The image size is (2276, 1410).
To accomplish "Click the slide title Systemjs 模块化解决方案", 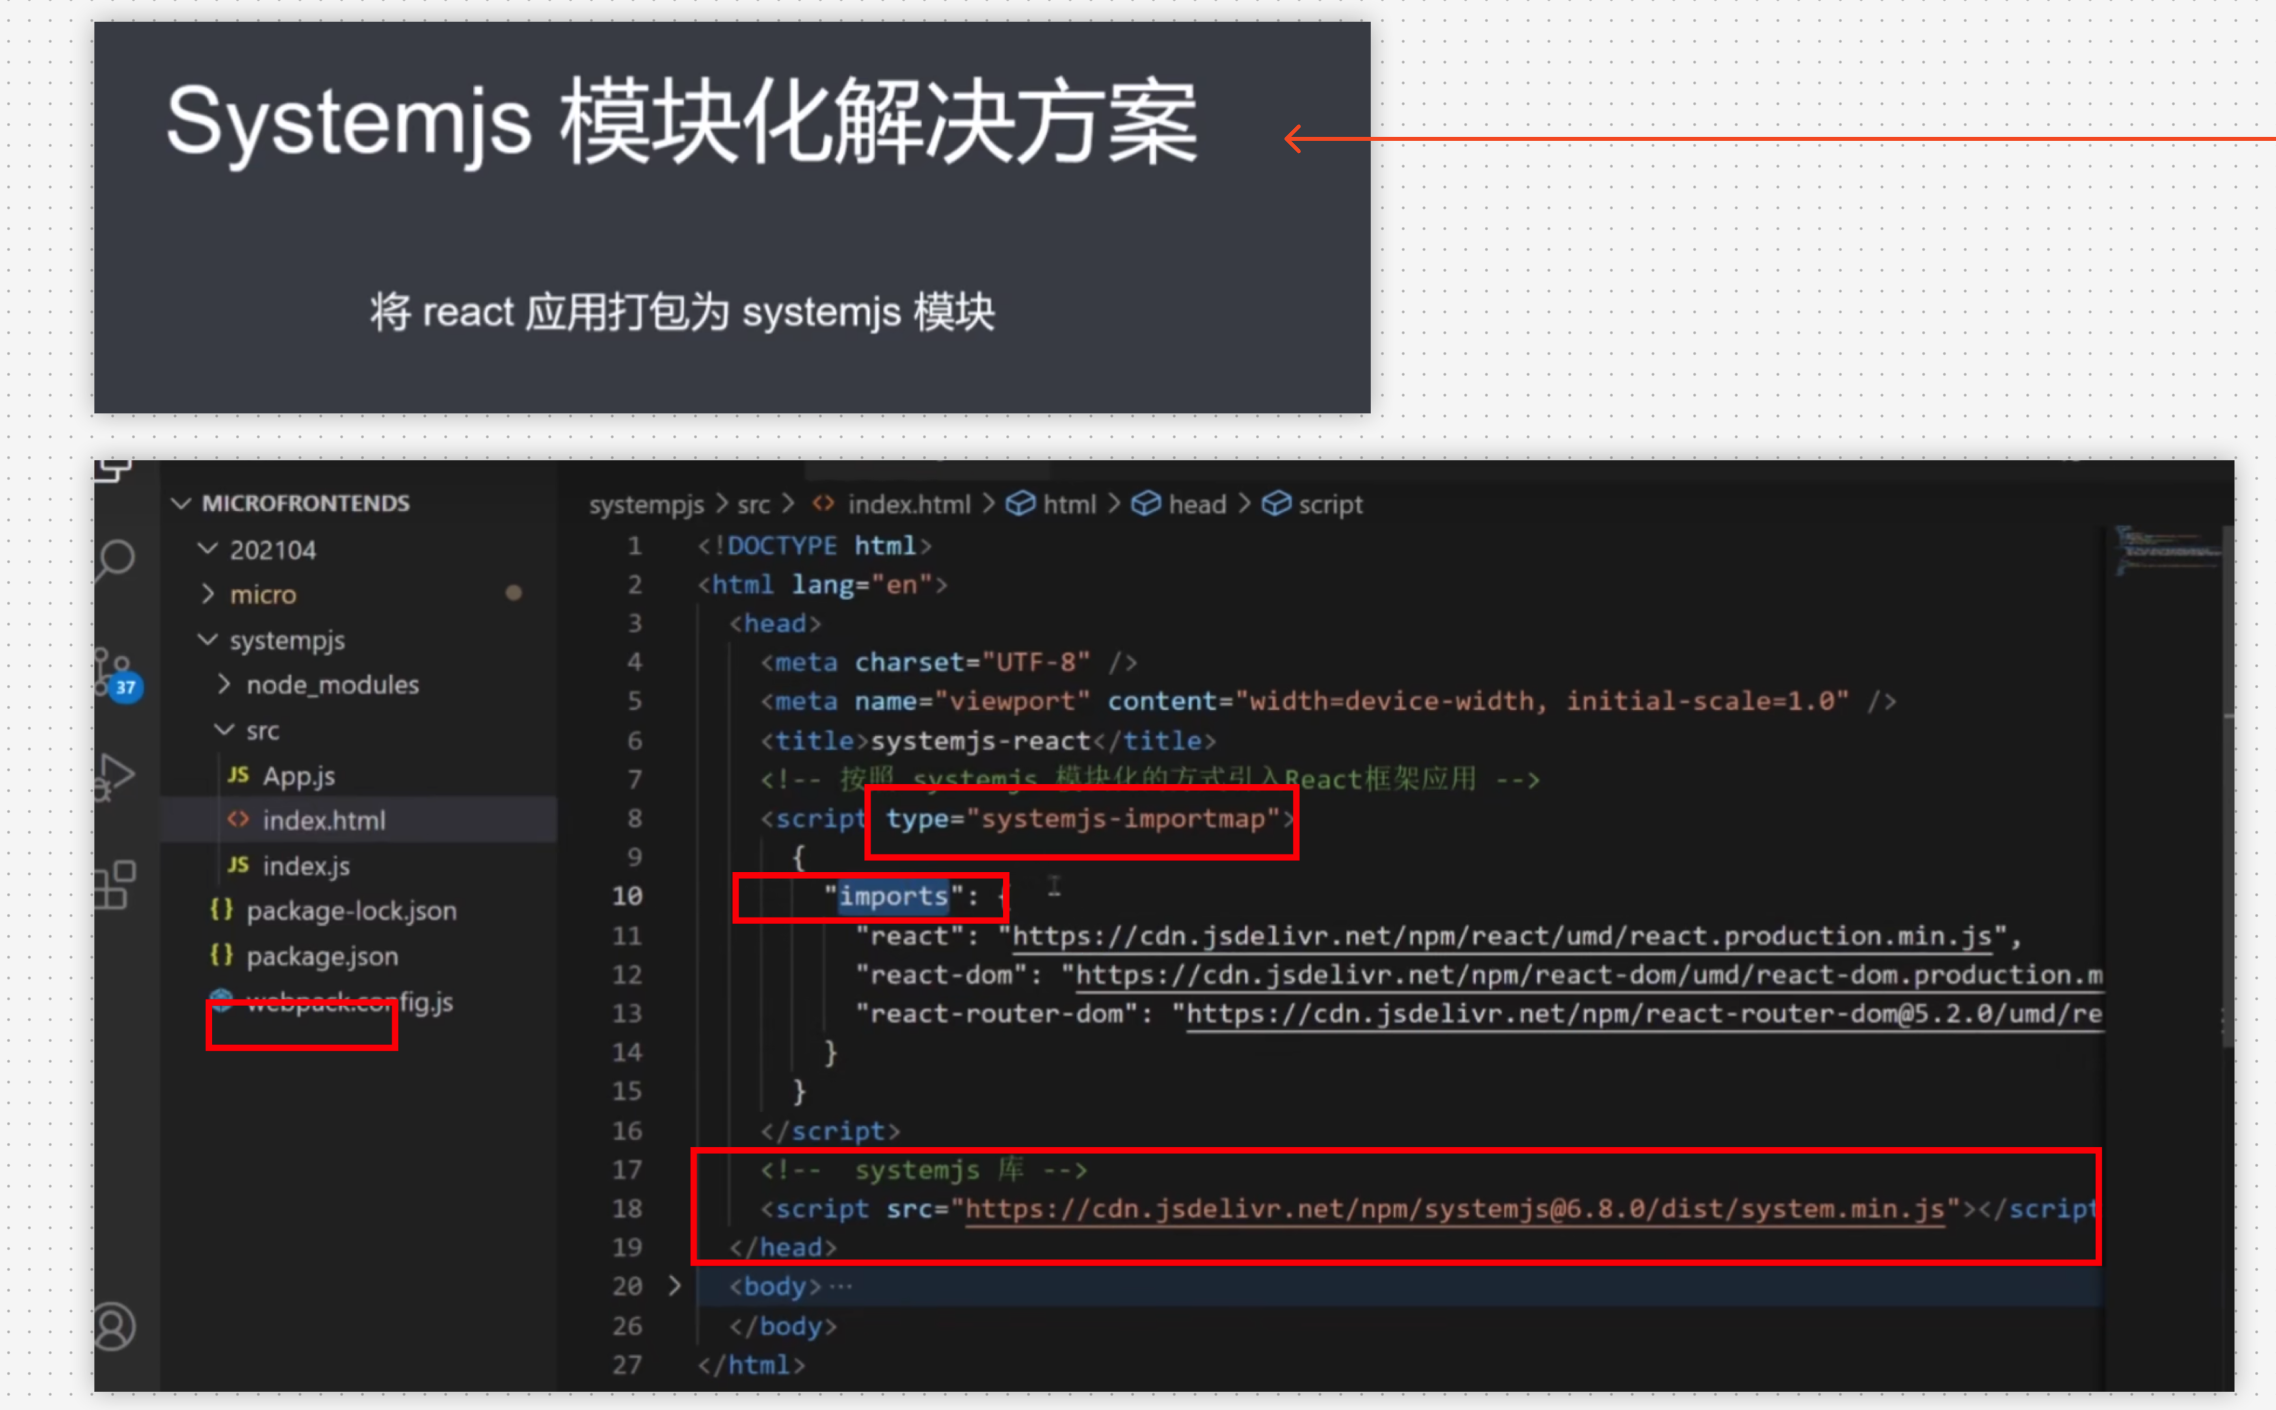I will point(681,122).
